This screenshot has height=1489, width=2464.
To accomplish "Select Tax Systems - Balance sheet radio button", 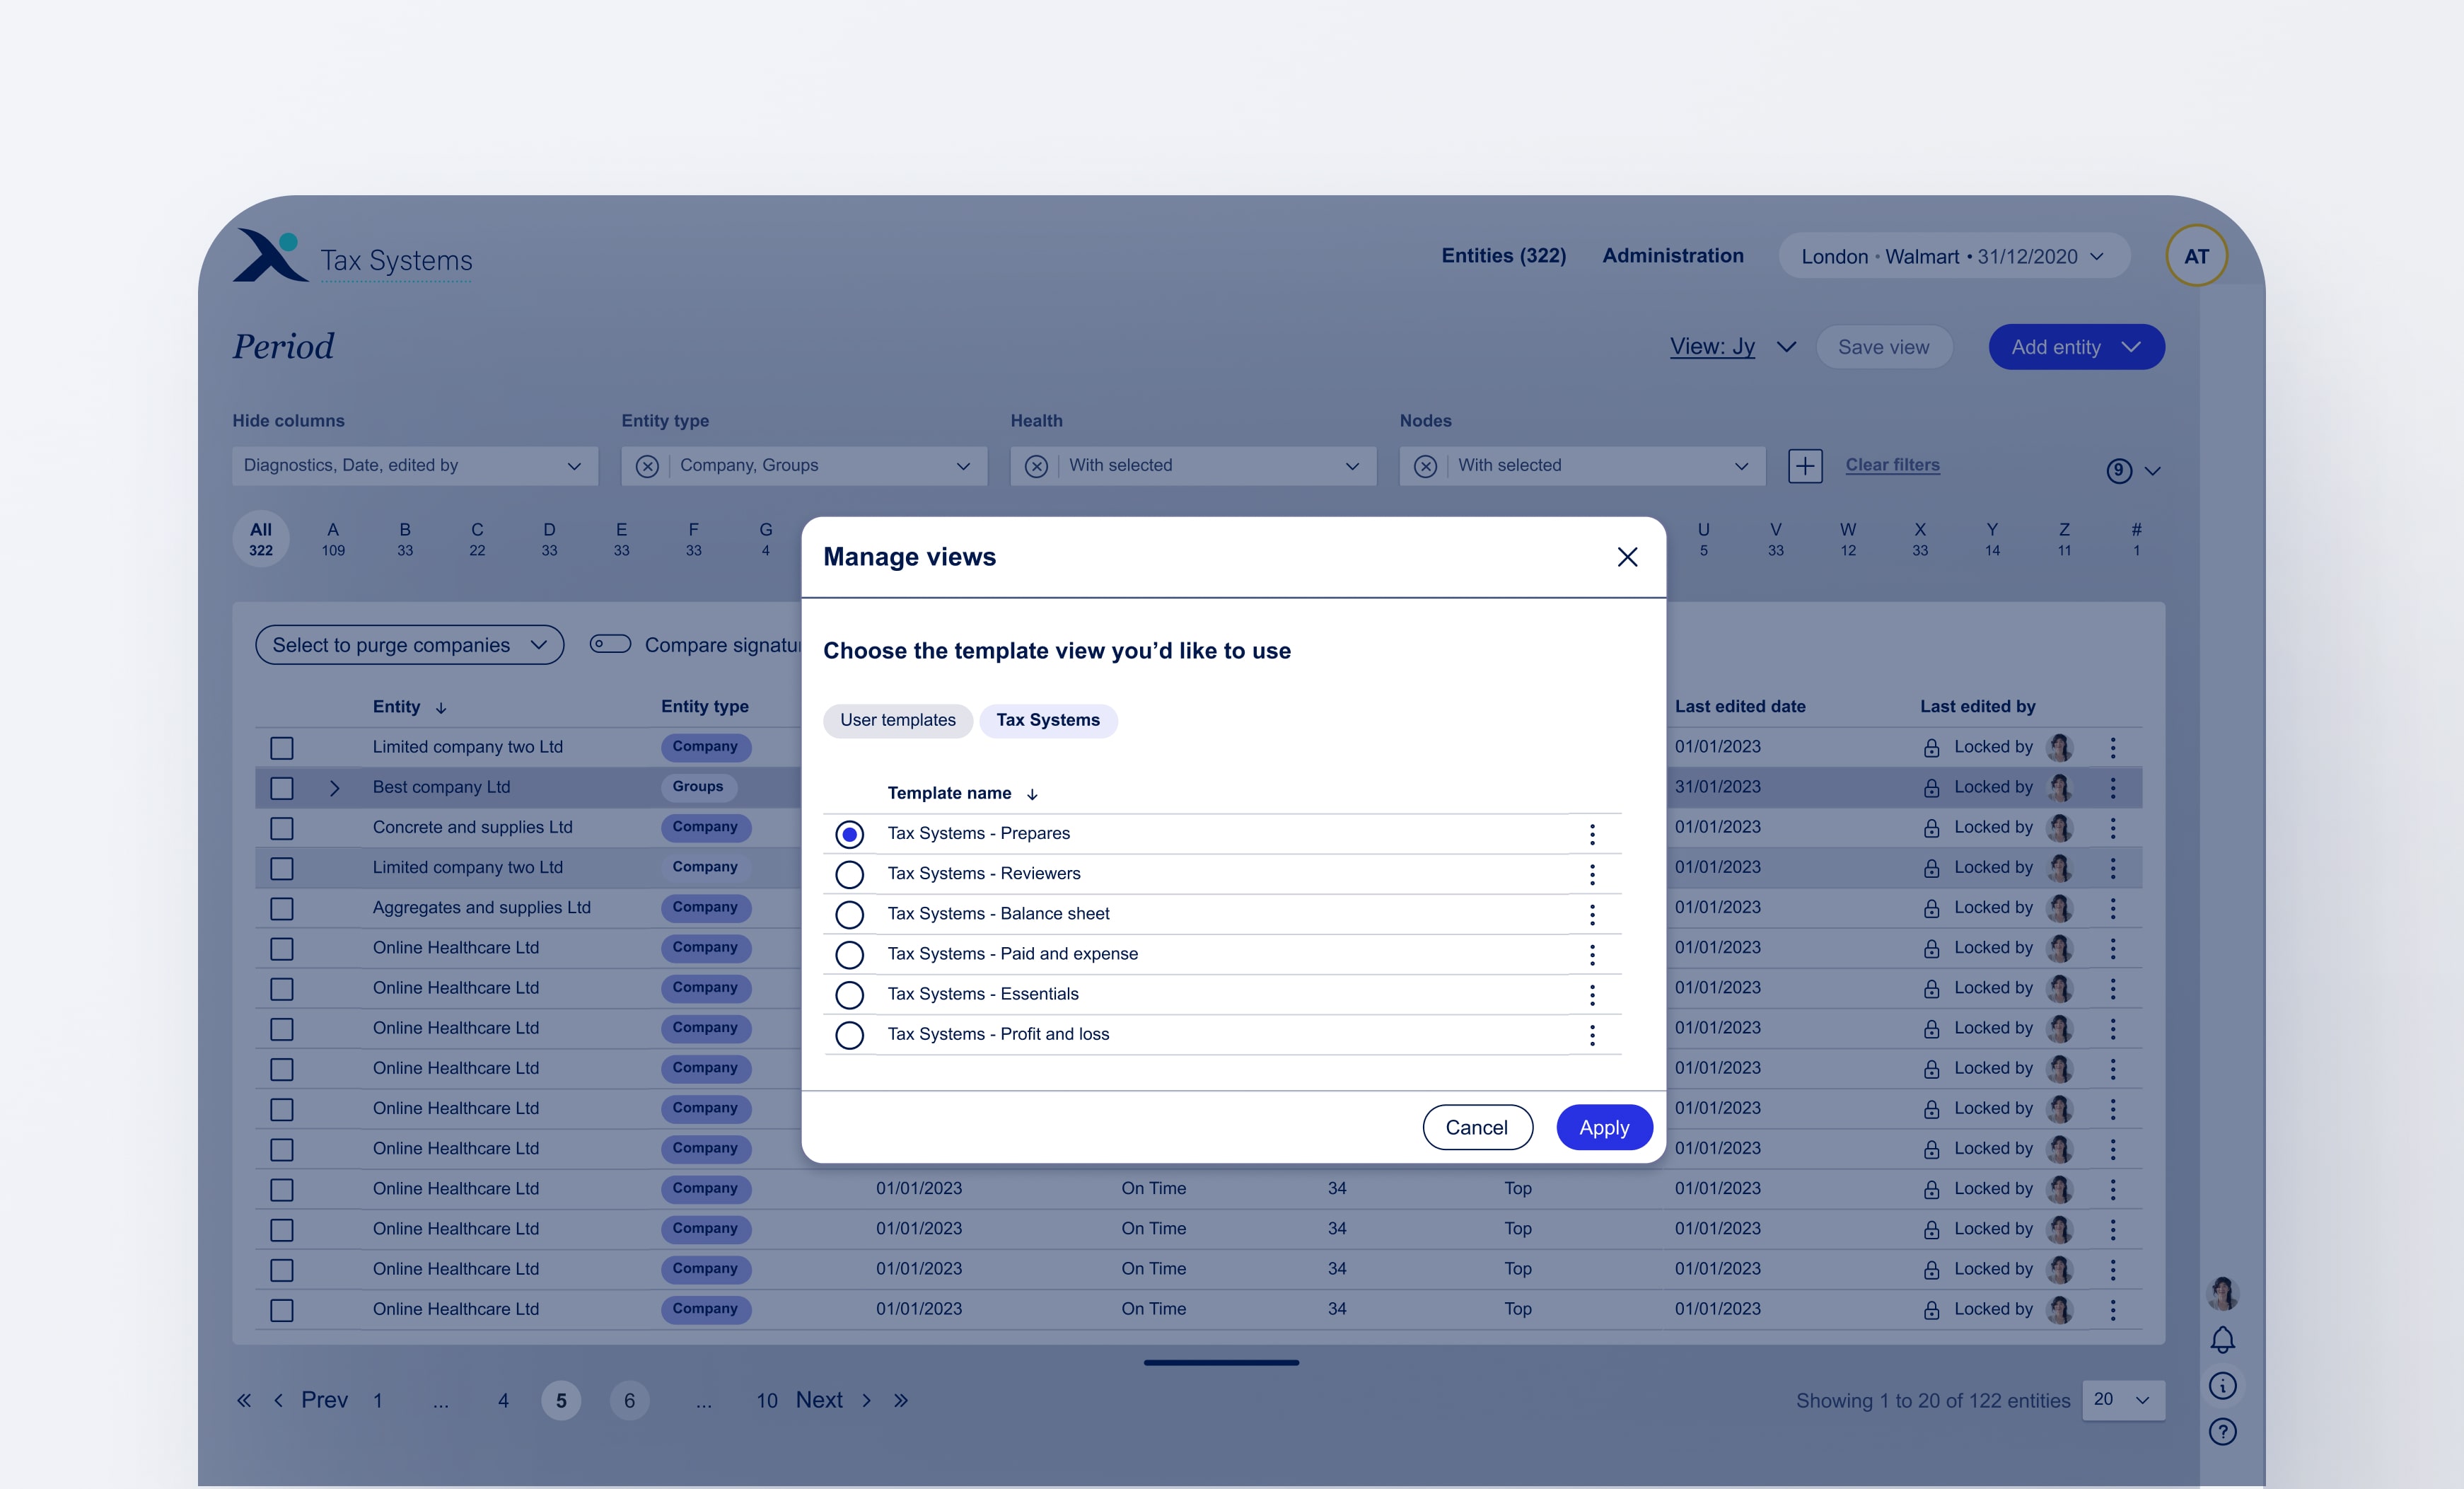I will (849, 914).
